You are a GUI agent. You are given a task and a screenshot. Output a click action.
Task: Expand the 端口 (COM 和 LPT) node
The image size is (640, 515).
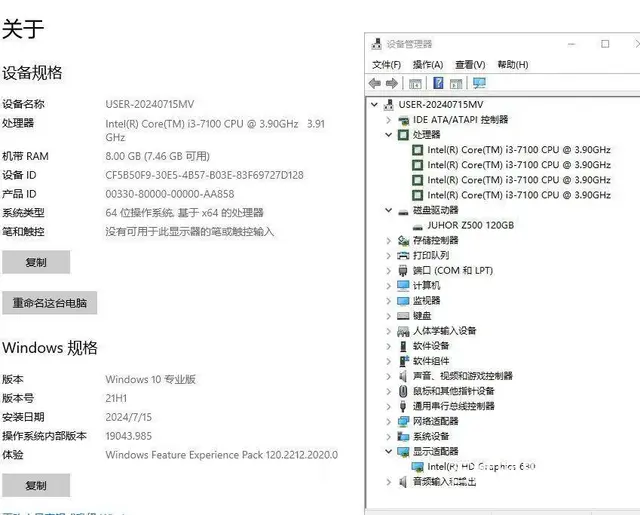coord(389,271)
